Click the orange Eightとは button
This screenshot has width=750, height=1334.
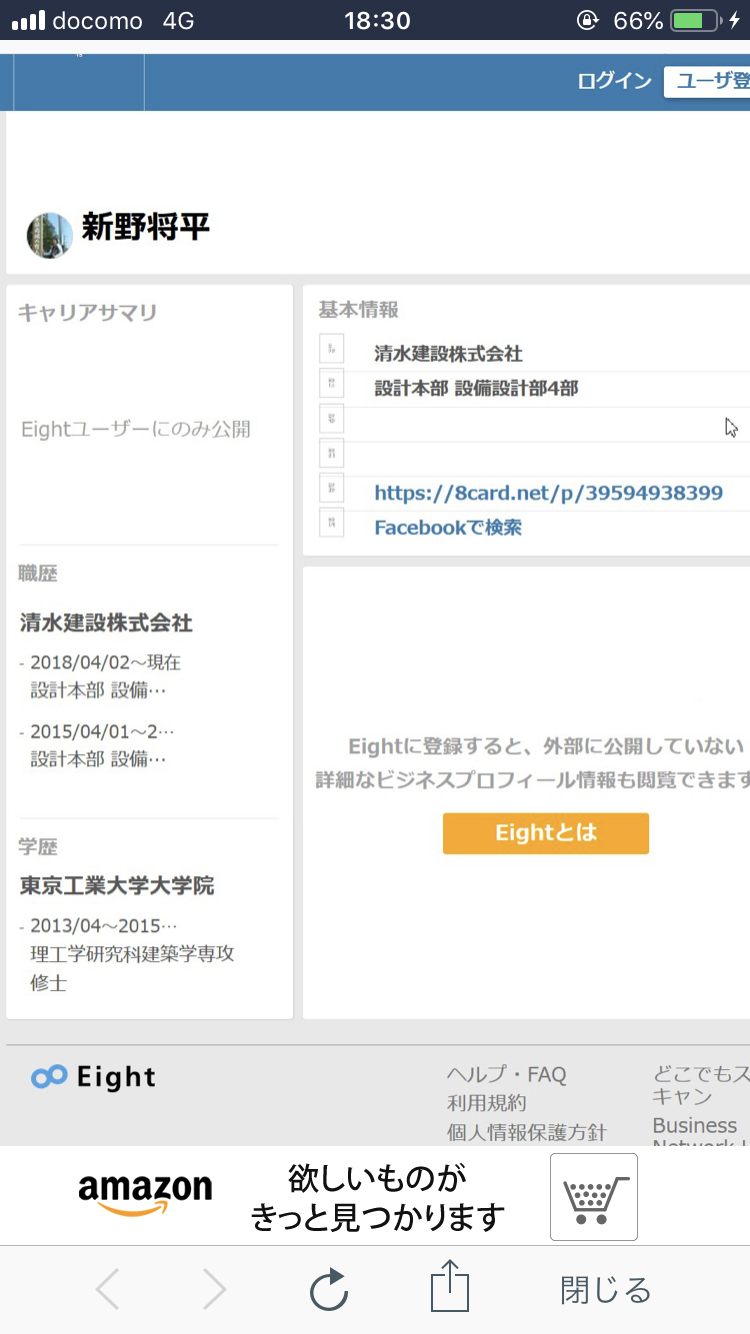tap(546, 833)
